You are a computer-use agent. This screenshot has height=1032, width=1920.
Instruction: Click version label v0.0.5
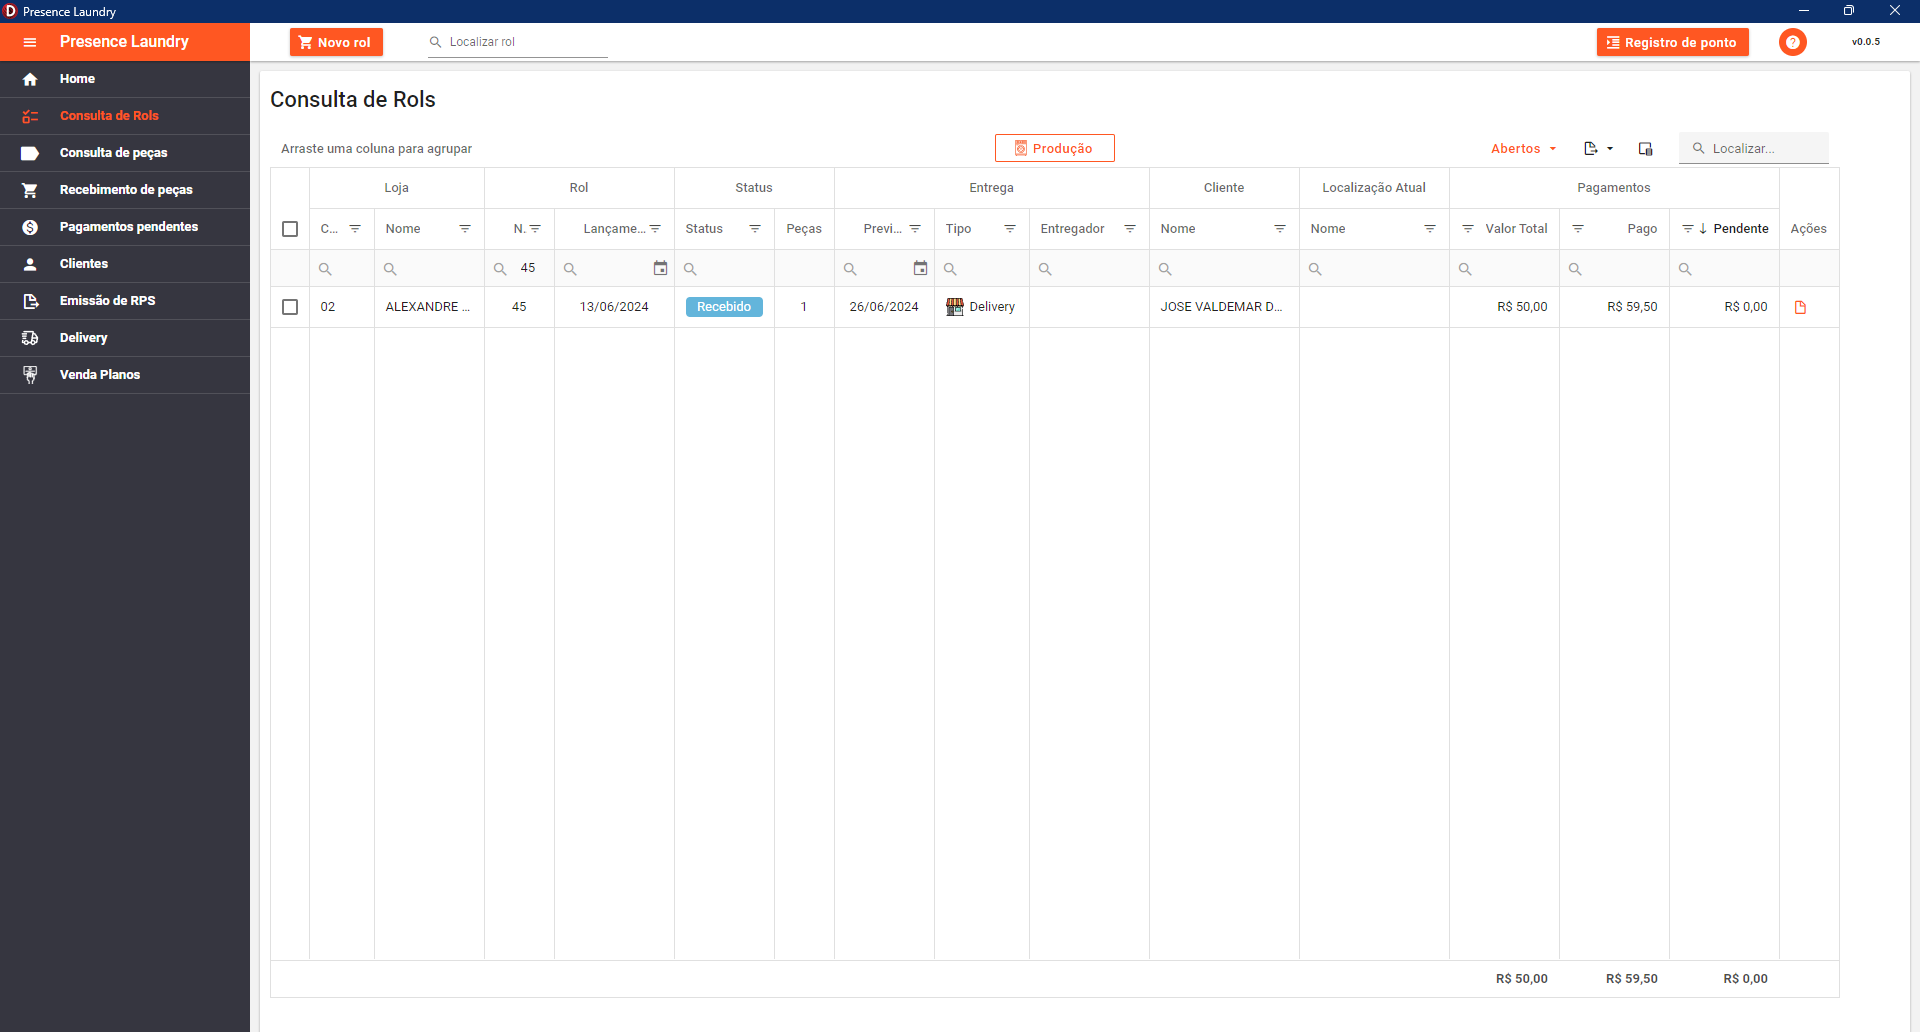coord(1866,42)
